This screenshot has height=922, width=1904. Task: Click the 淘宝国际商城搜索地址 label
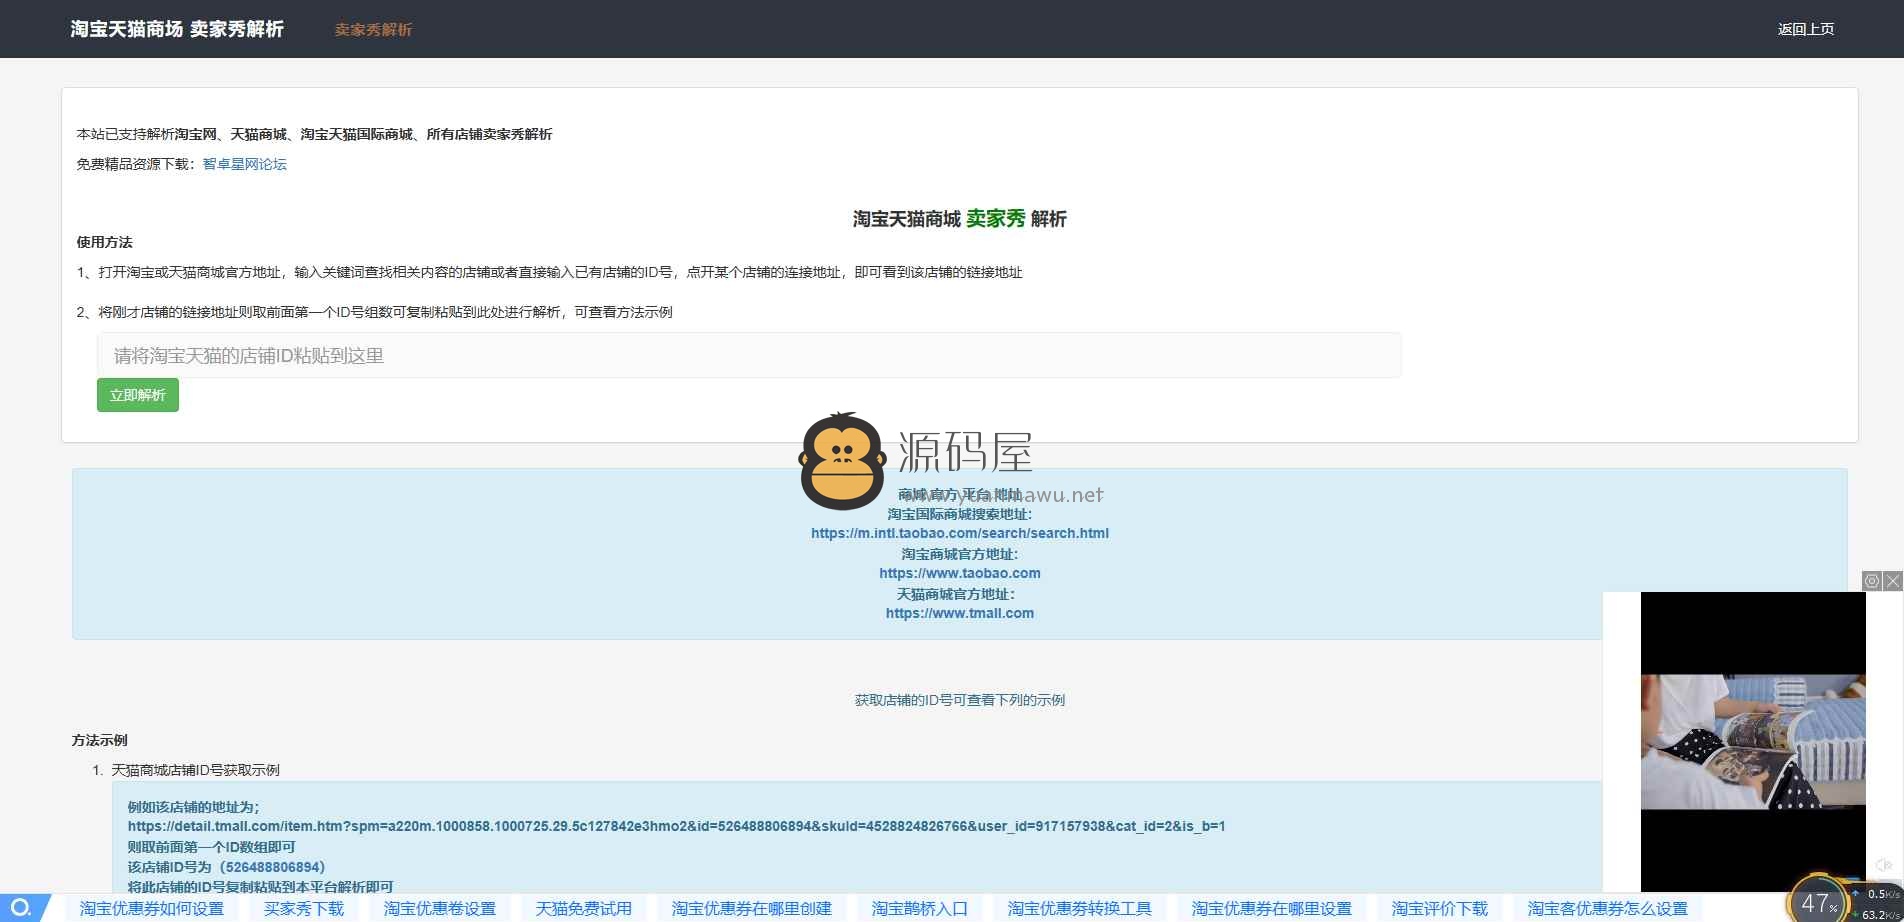pos(960,514)
